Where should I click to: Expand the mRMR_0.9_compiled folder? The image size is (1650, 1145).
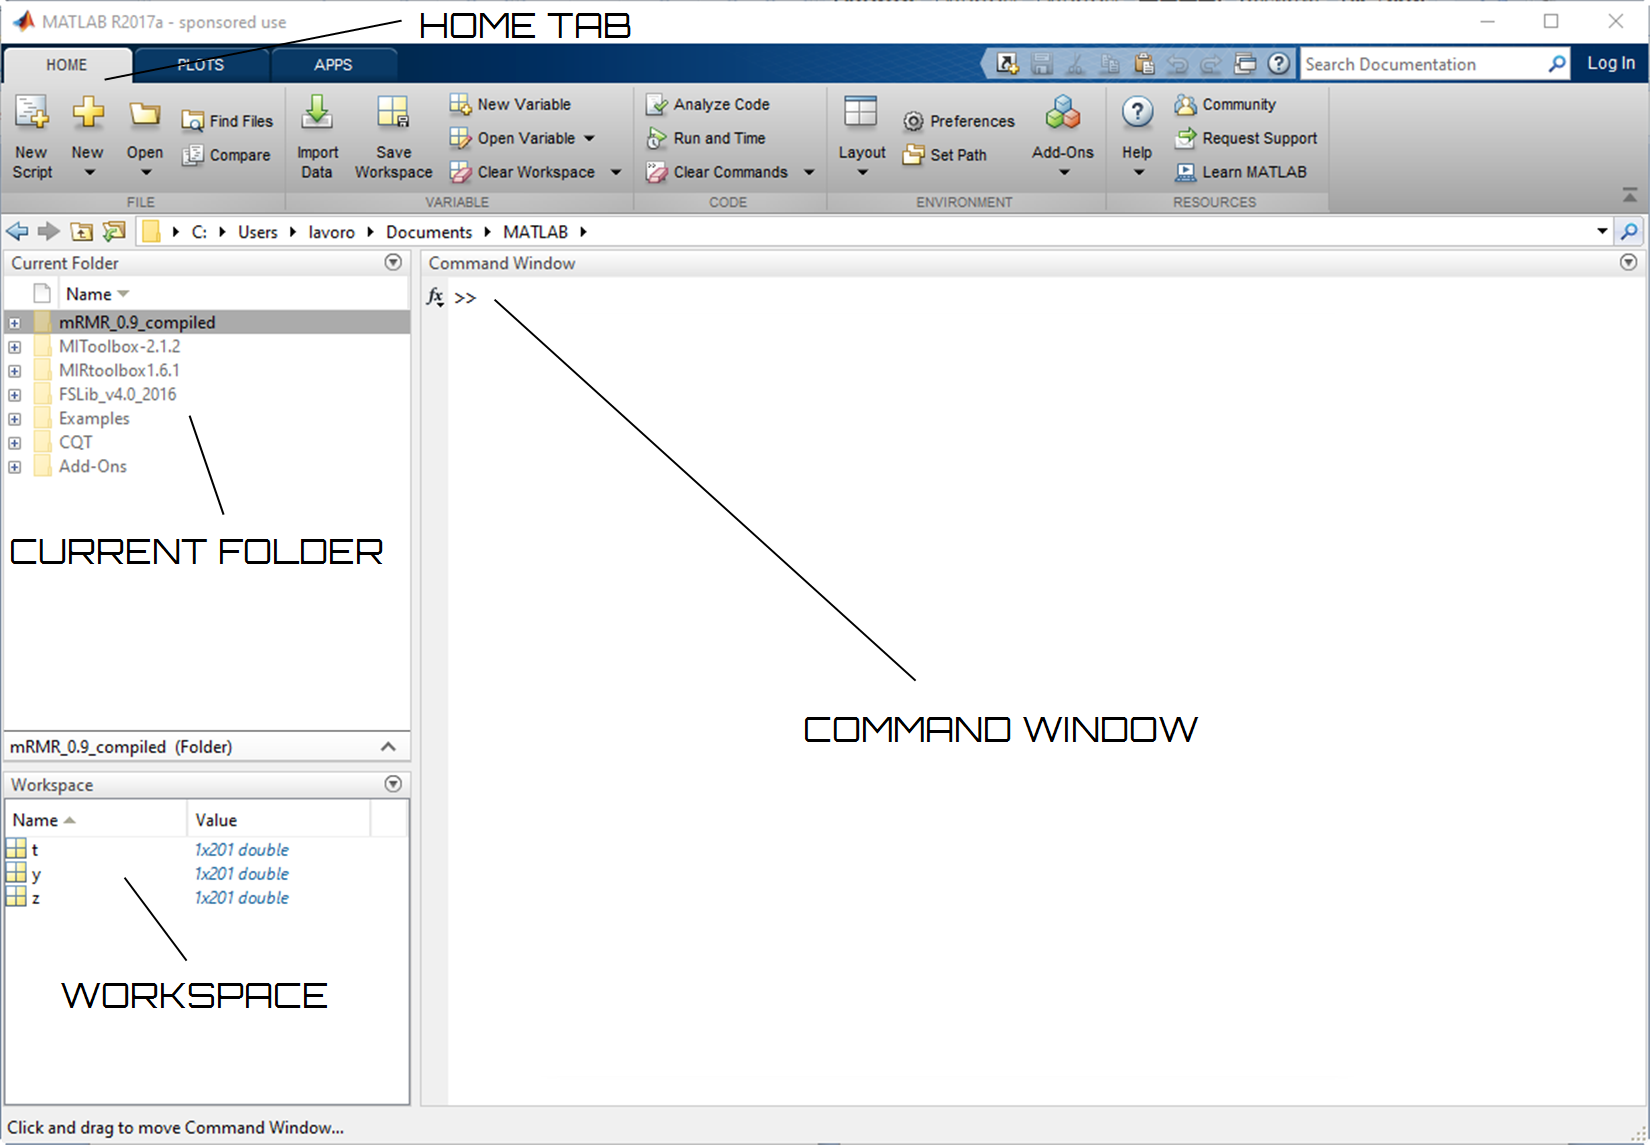tap(14, 323)
